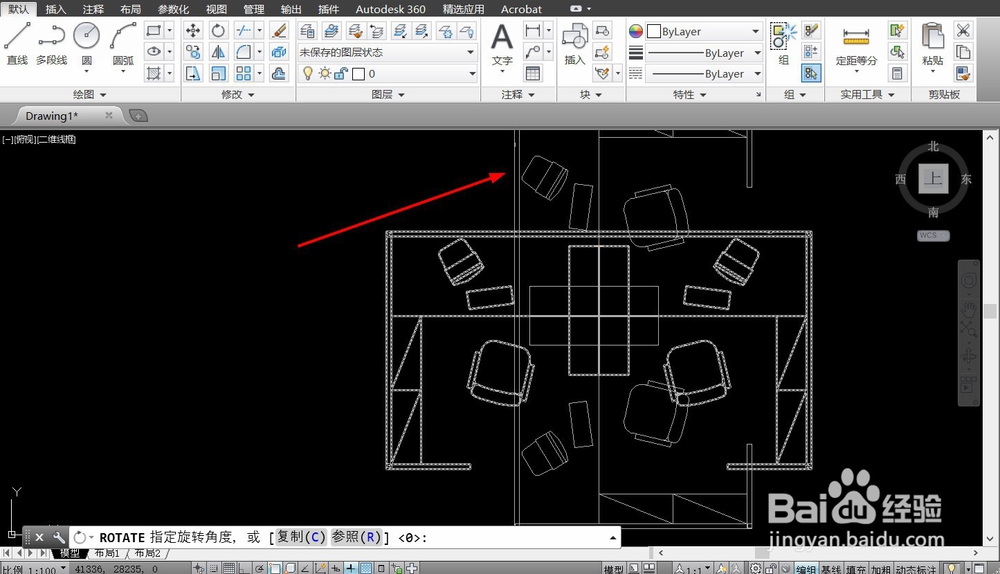
Task: Click the Paste (粘贴) icon
Action: pyautogui.click(x=932, y=43)
